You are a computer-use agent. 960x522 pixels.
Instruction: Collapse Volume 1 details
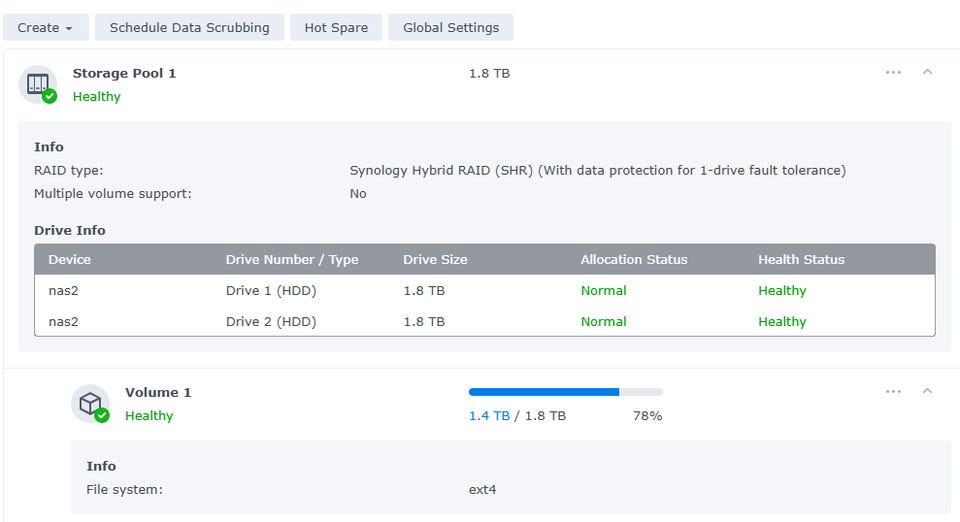928,391
